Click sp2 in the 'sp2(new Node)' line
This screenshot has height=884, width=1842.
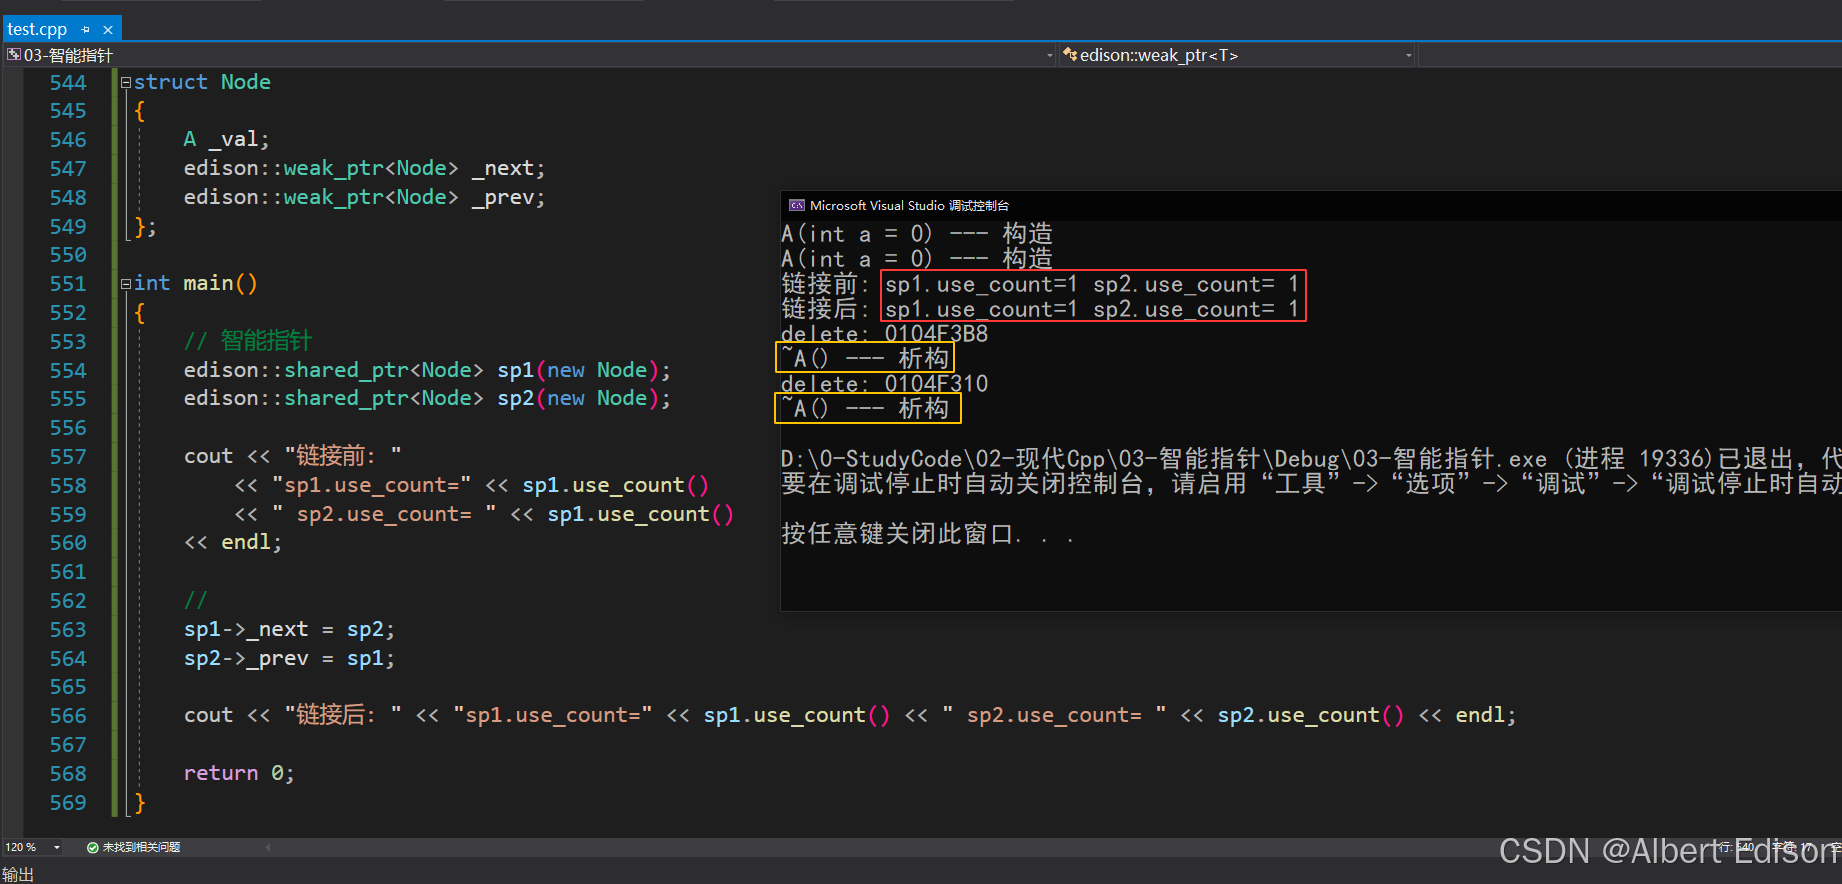[x=516, y=398]
